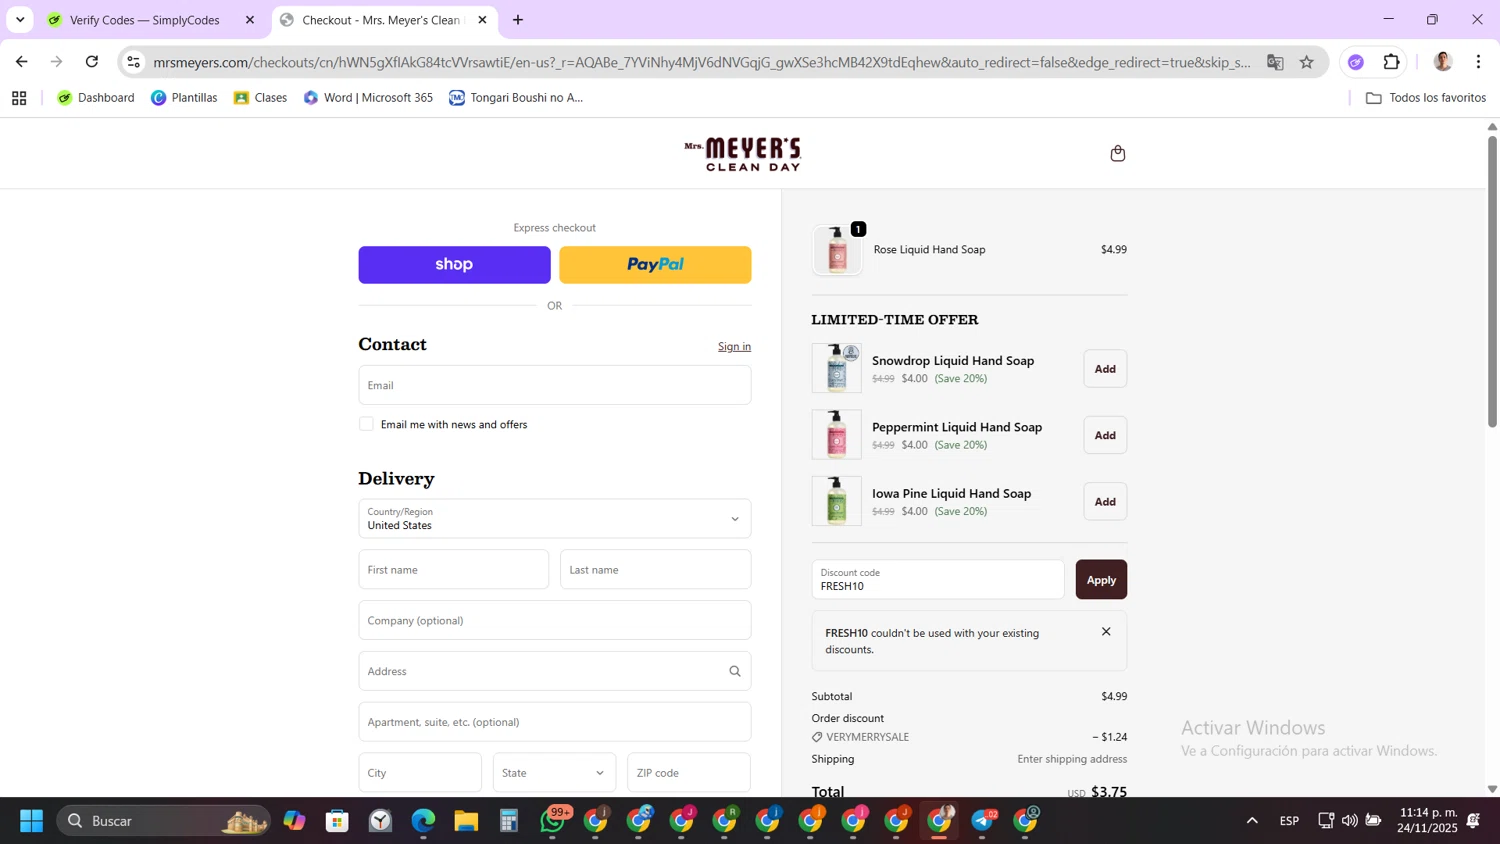Click the translate page icon
The height and width of the screenshot is (844, 1500).
click(x=1275, y=62)
